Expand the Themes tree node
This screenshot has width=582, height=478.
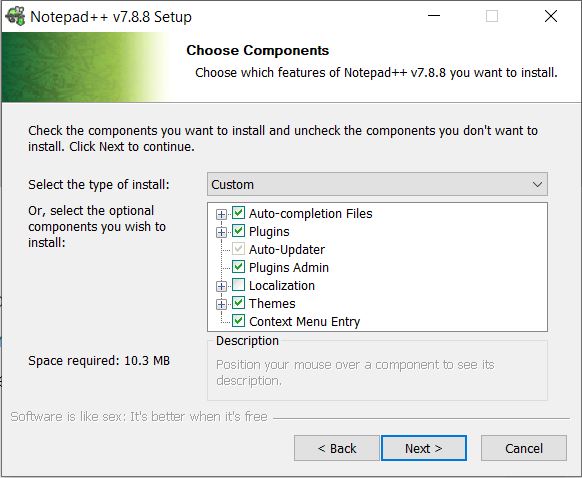(221, 304)
